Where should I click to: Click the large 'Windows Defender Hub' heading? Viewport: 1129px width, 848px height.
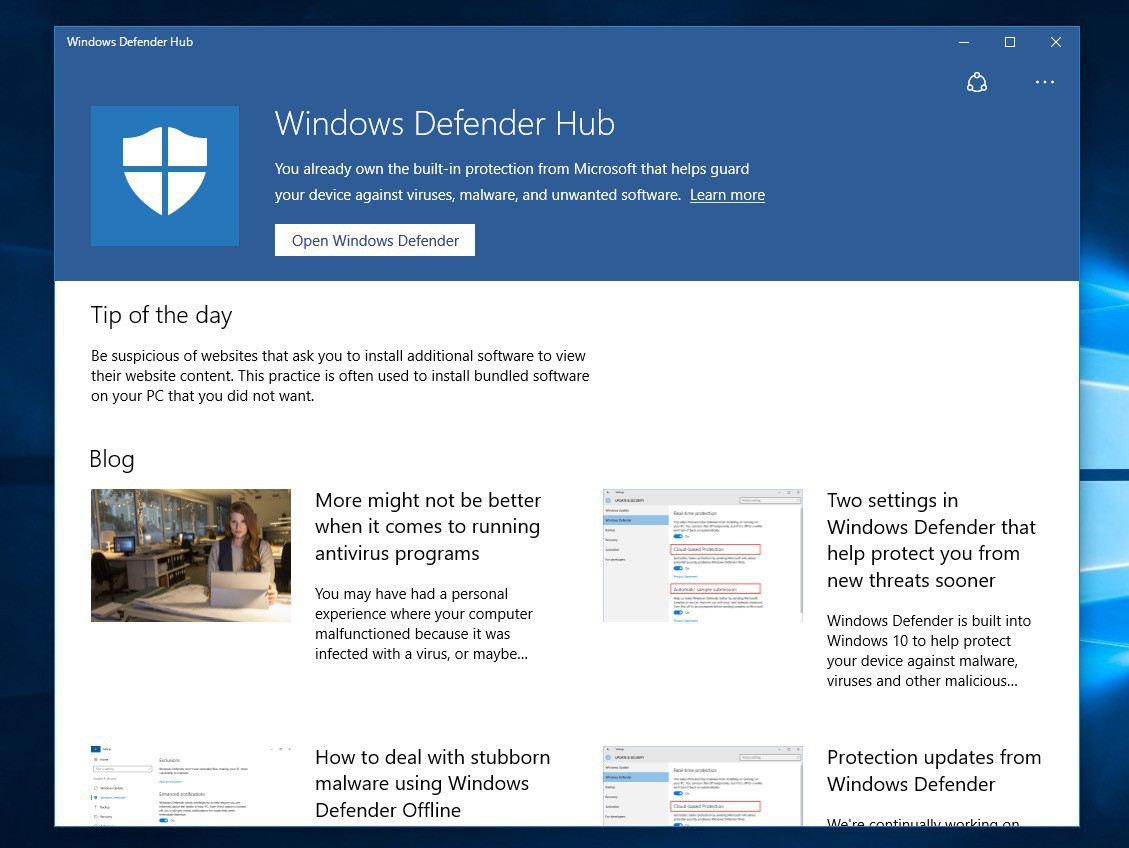[444, 123]
